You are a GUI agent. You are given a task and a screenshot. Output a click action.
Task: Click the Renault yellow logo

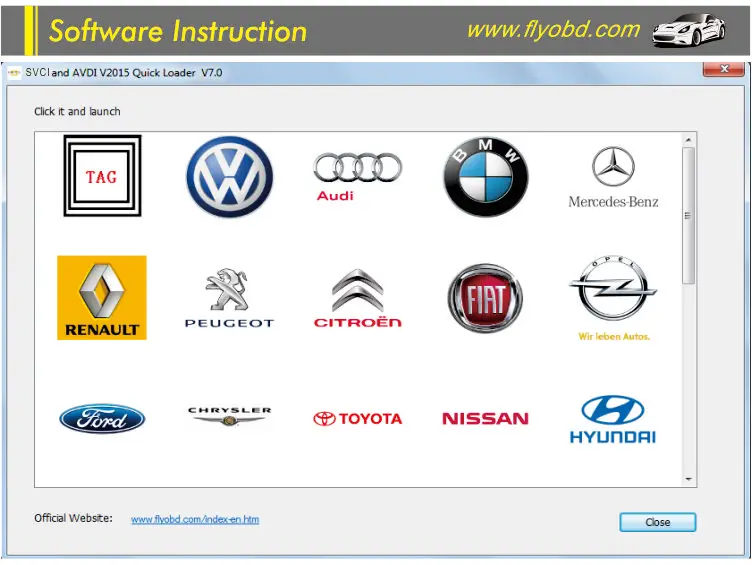click(102, 297)
